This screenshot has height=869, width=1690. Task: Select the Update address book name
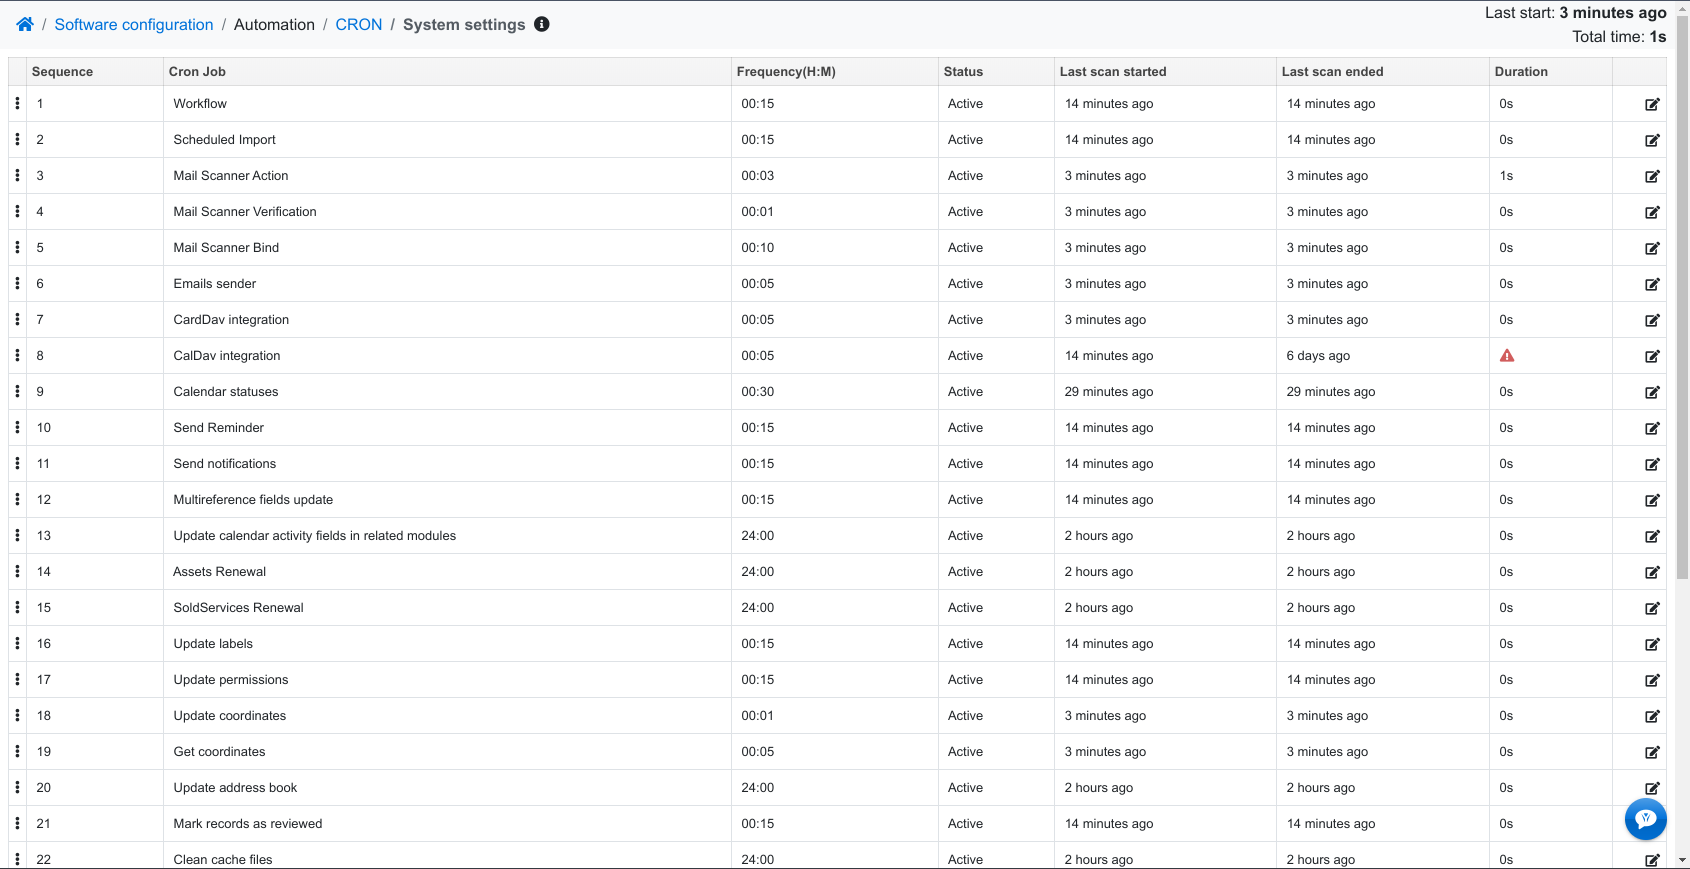point(235,788)
